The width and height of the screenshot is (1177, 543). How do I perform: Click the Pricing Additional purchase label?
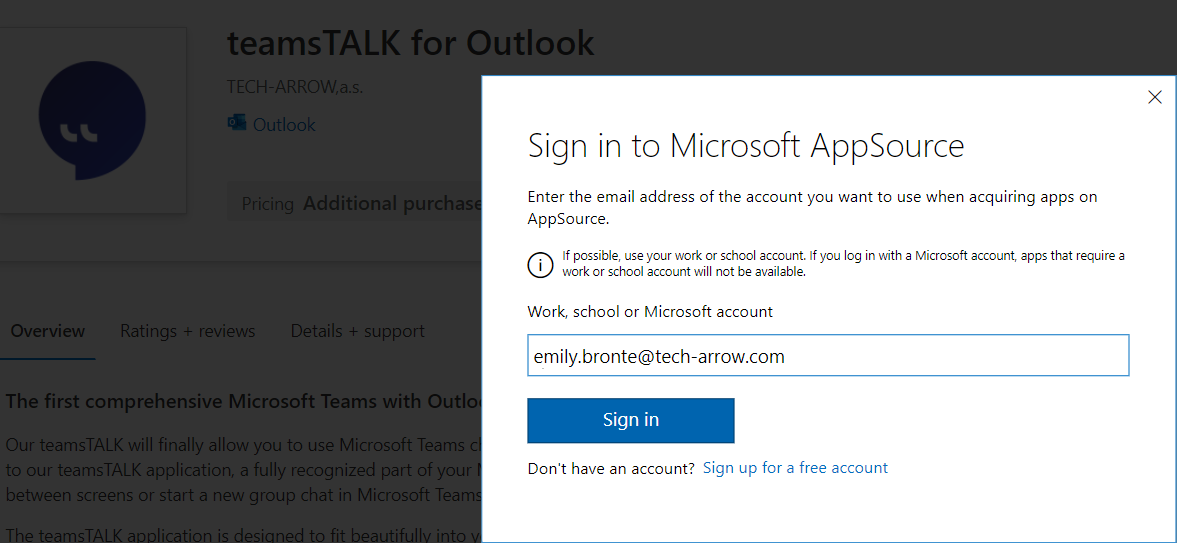360,204
